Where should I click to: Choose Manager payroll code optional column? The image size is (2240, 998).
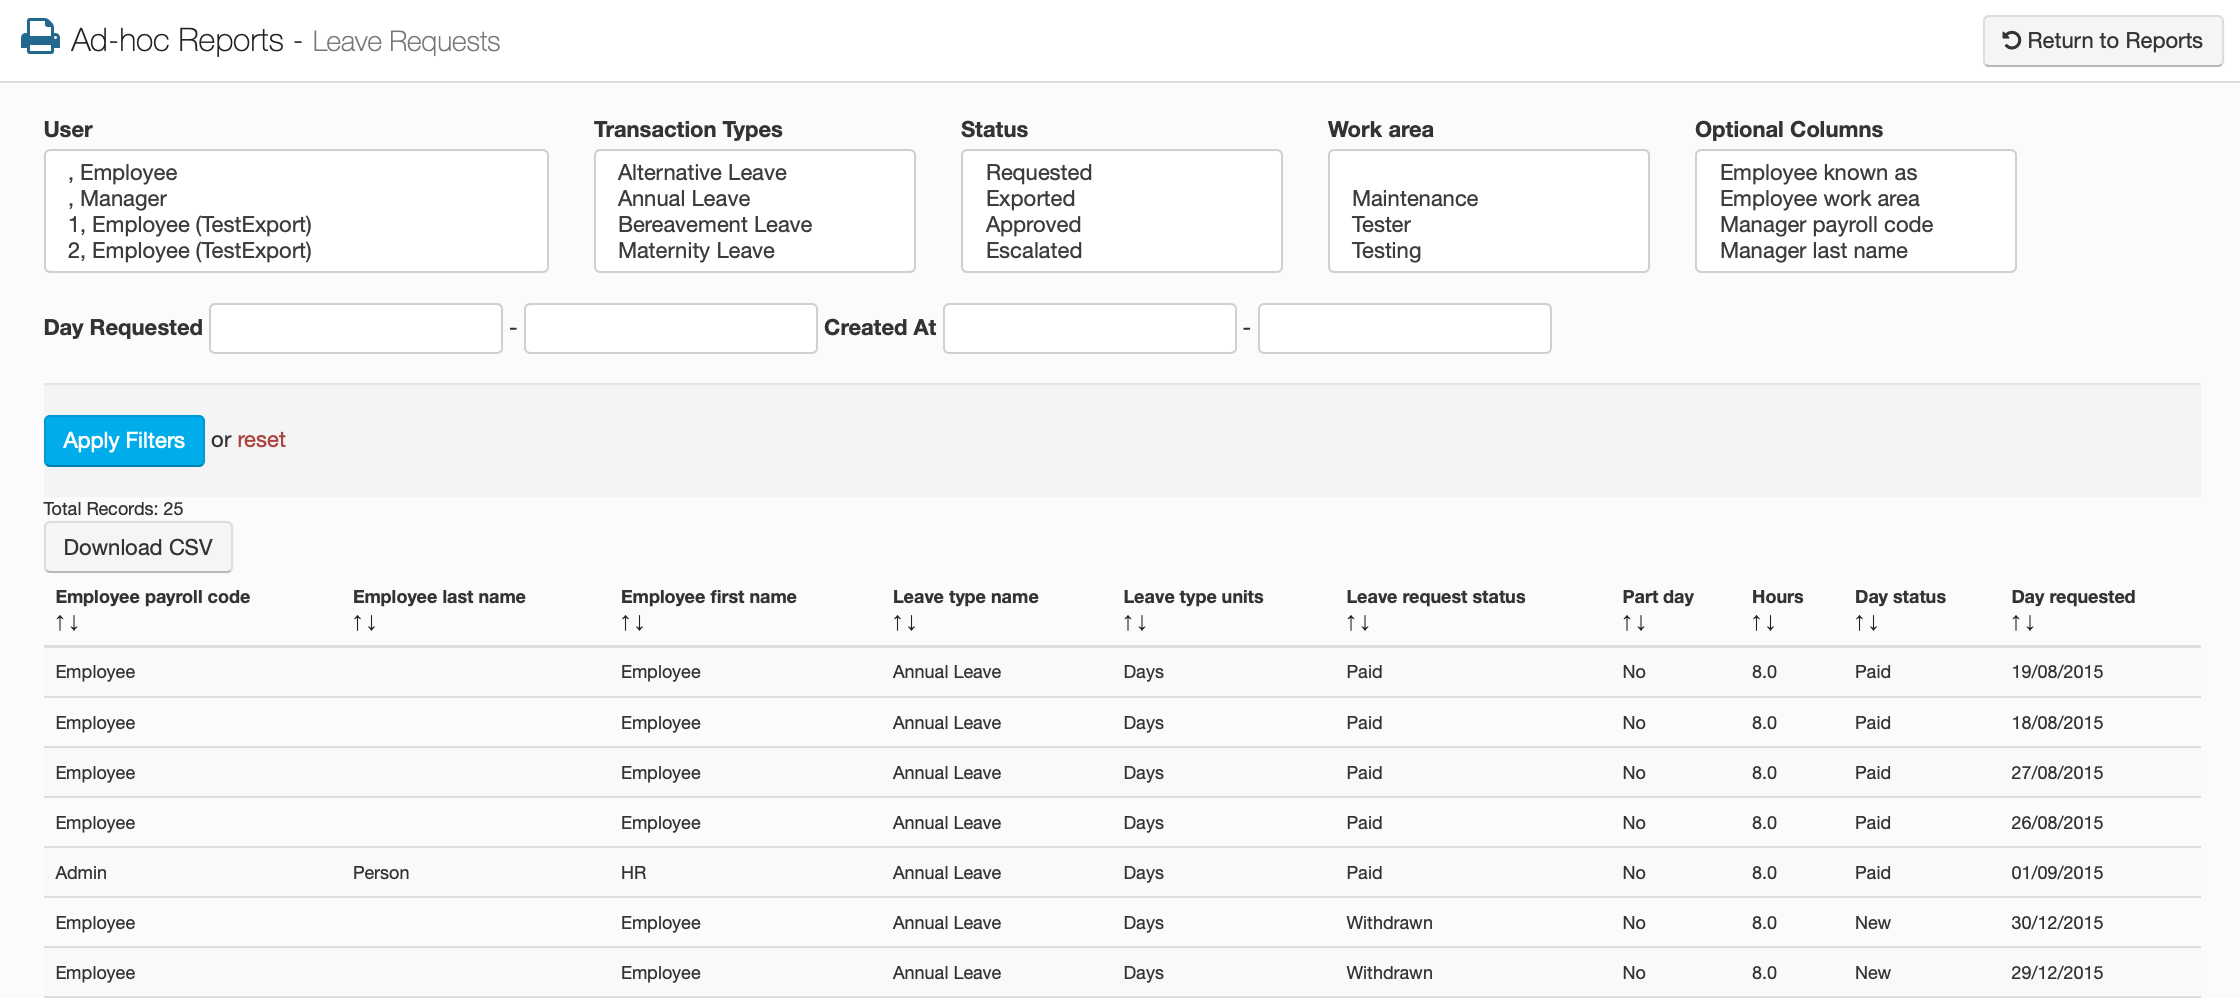[x=1826, y=225]
